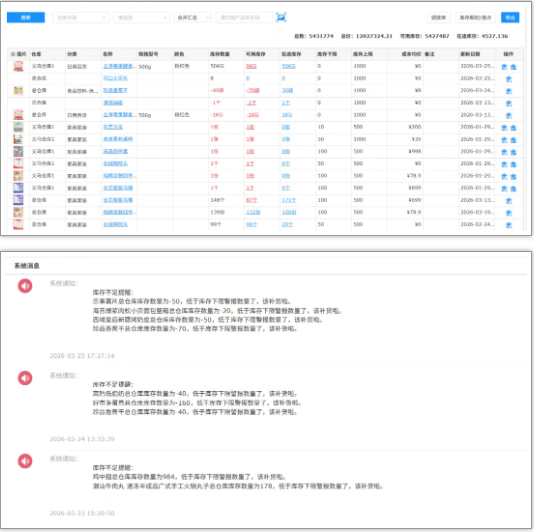Click operation icon in the last table row
Screen dimensions: 534x532
coord(509,225)
